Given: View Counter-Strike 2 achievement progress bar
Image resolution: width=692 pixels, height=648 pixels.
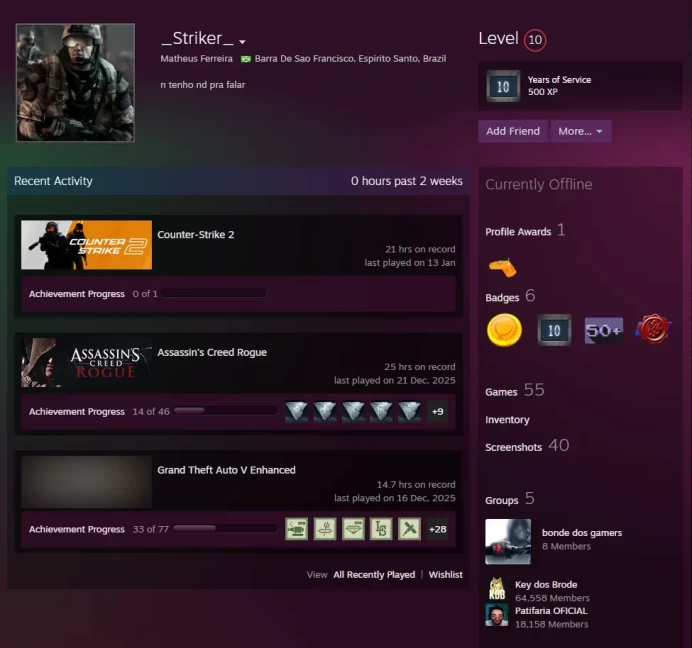Looking at the screenshot, I should [x=214, y=294].
